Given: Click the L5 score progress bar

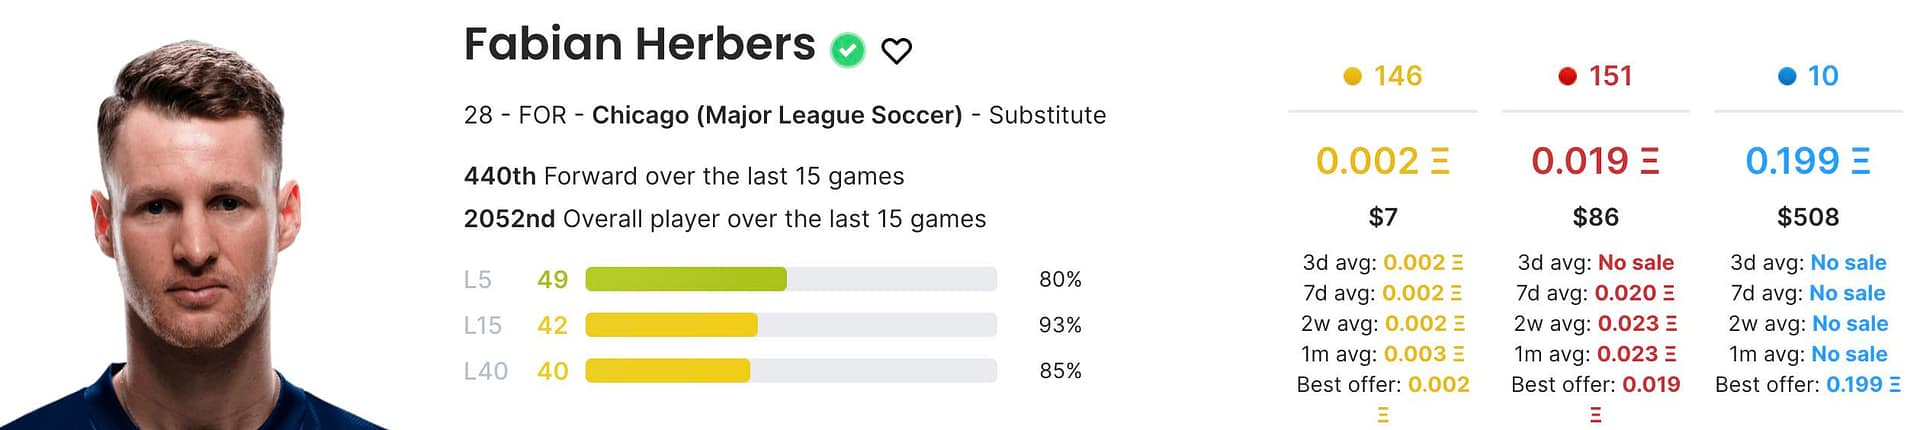Looking at the screenshot, I should click(x=790, y=279).
